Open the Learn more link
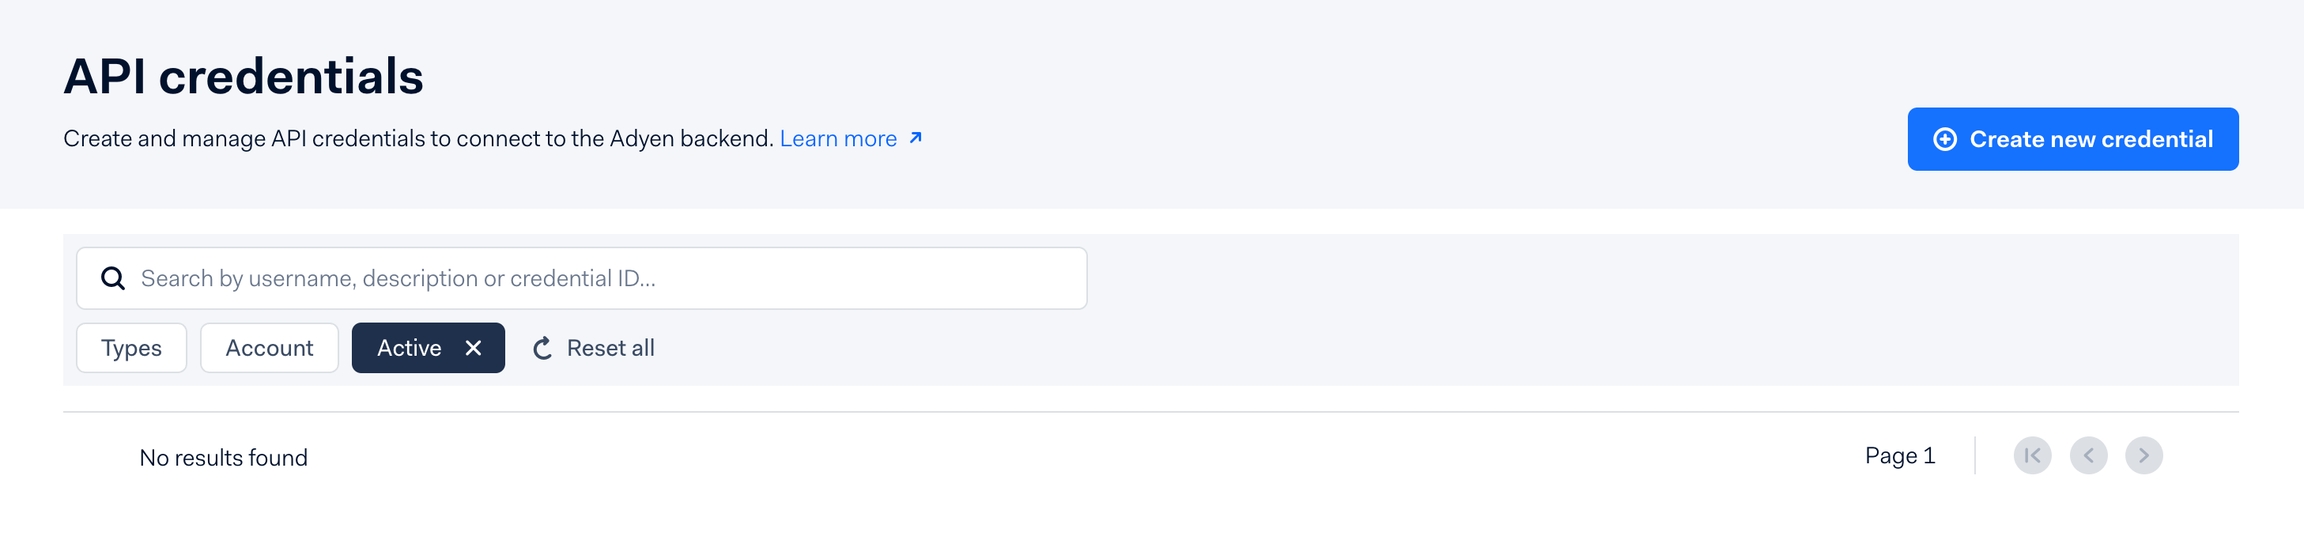The height and width of the screenshot is (555, 2304). [838, 139]
